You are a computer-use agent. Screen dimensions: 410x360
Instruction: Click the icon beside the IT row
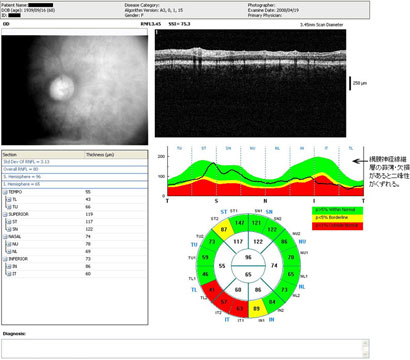tap(10, 274)
